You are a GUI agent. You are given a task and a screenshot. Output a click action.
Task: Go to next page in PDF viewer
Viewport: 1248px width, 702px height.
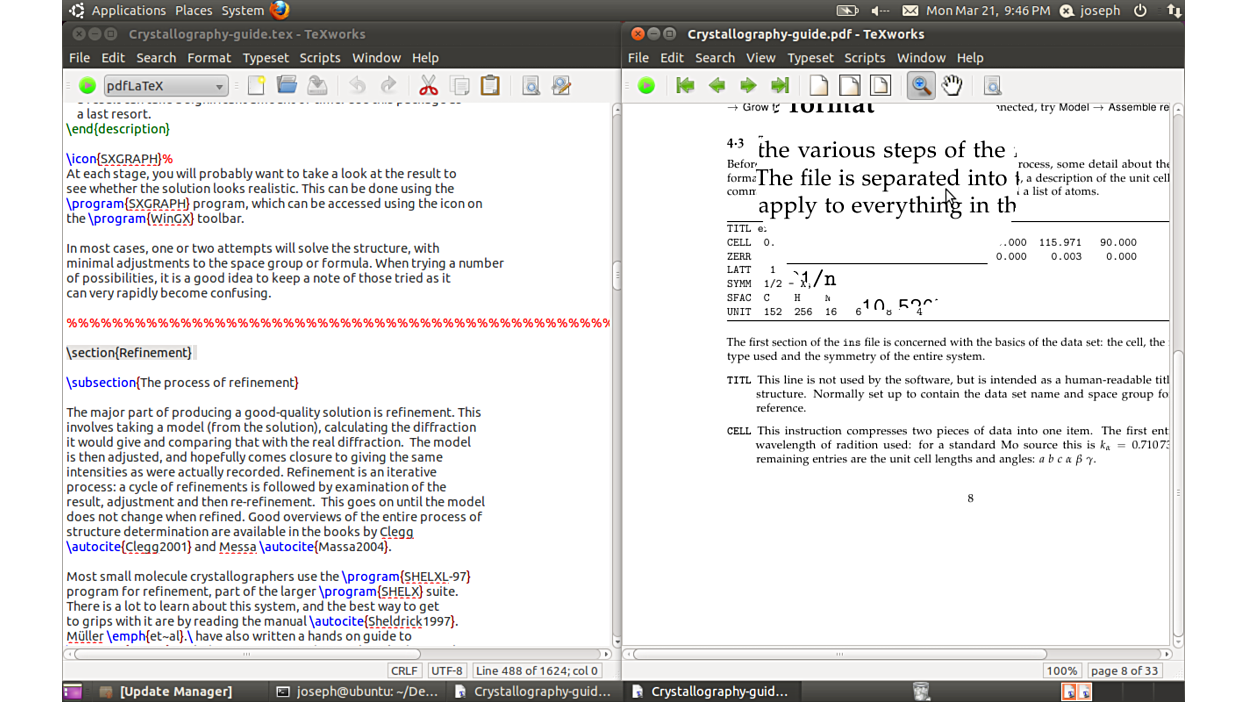tap(748, 86)
